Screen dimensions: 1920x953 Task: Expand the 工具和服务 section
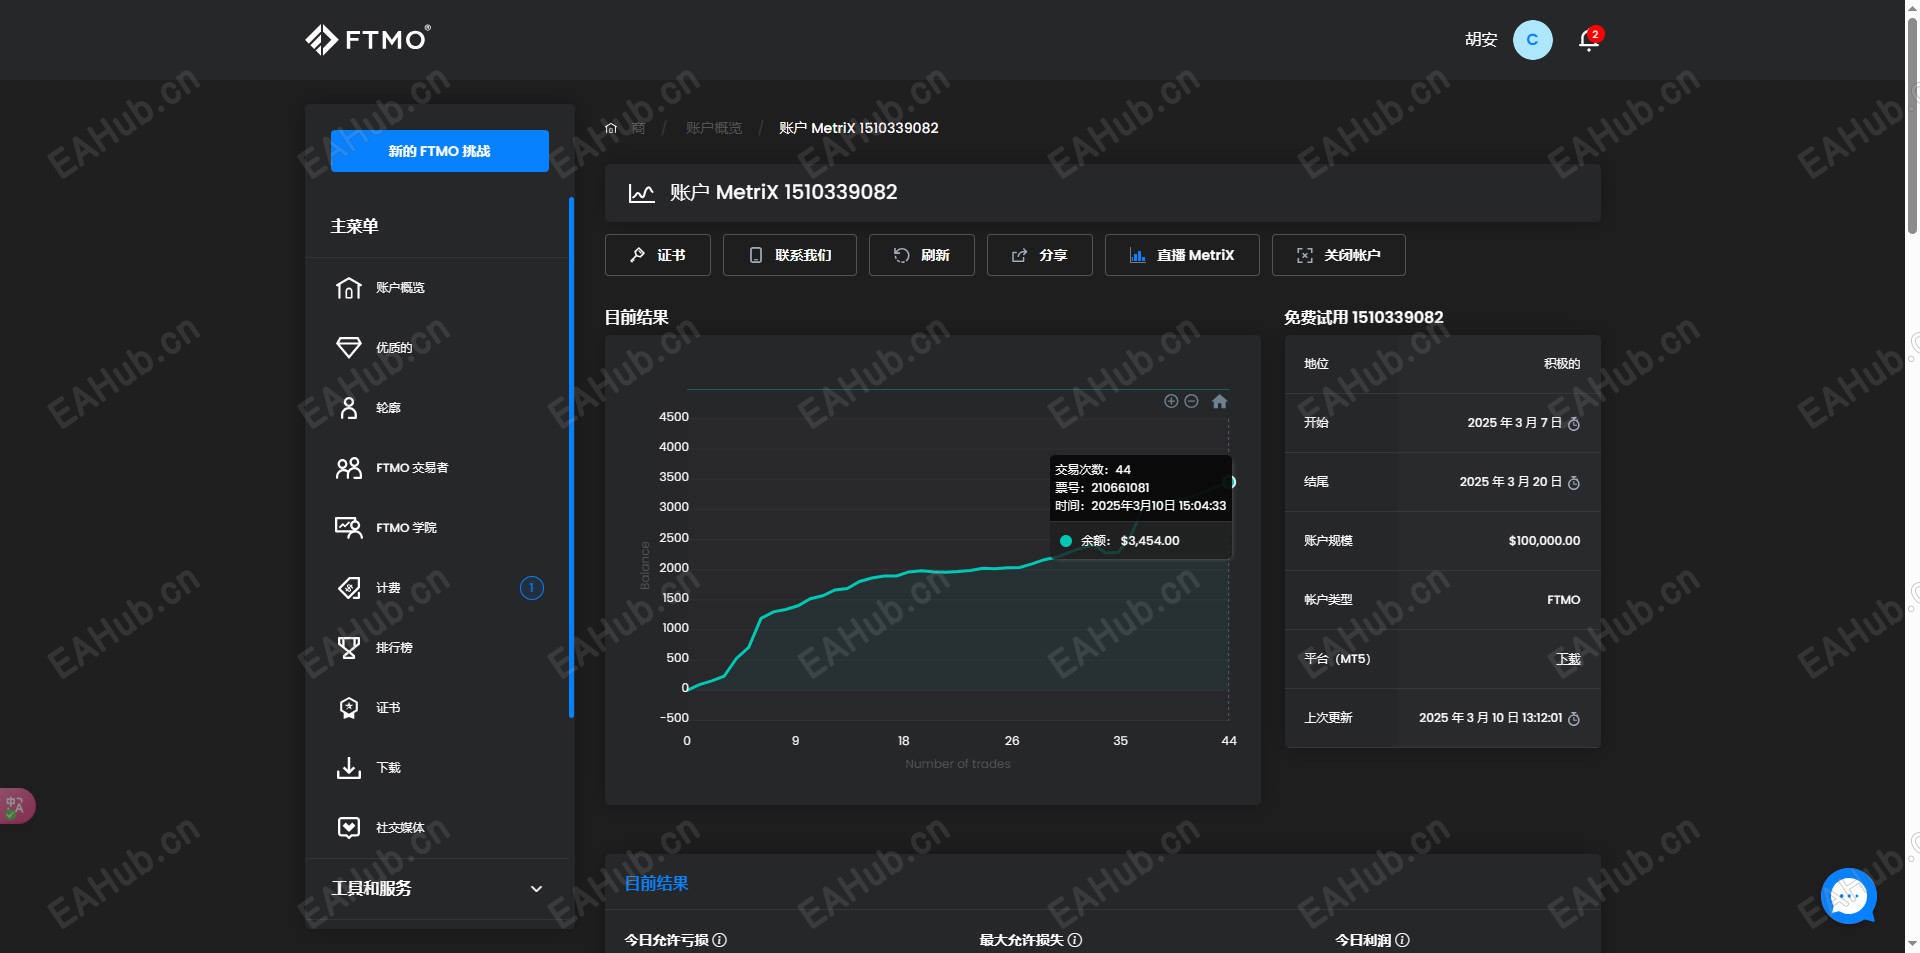437,889
